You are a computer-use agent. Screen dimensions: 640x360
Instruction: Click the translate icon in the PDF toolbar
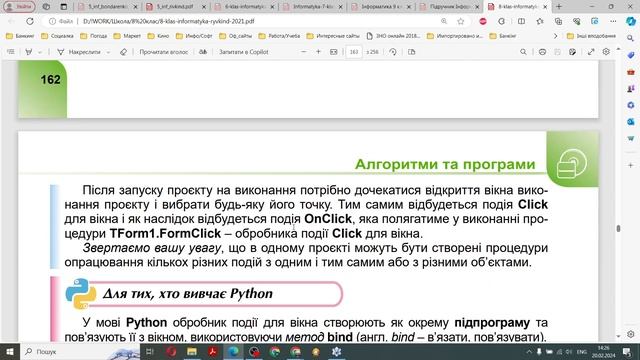203,52
